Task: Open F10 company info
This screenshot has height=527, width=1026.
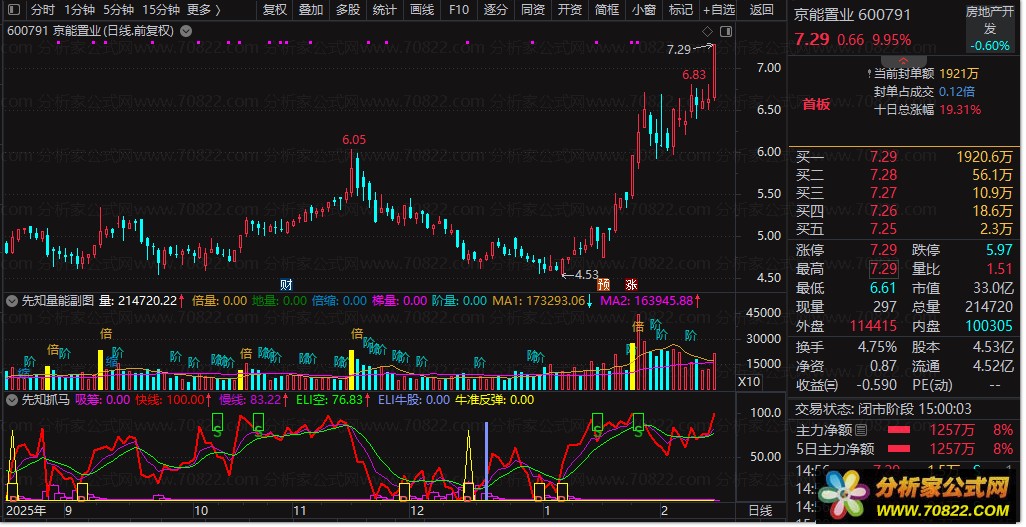Action: (x=459, y=10)
